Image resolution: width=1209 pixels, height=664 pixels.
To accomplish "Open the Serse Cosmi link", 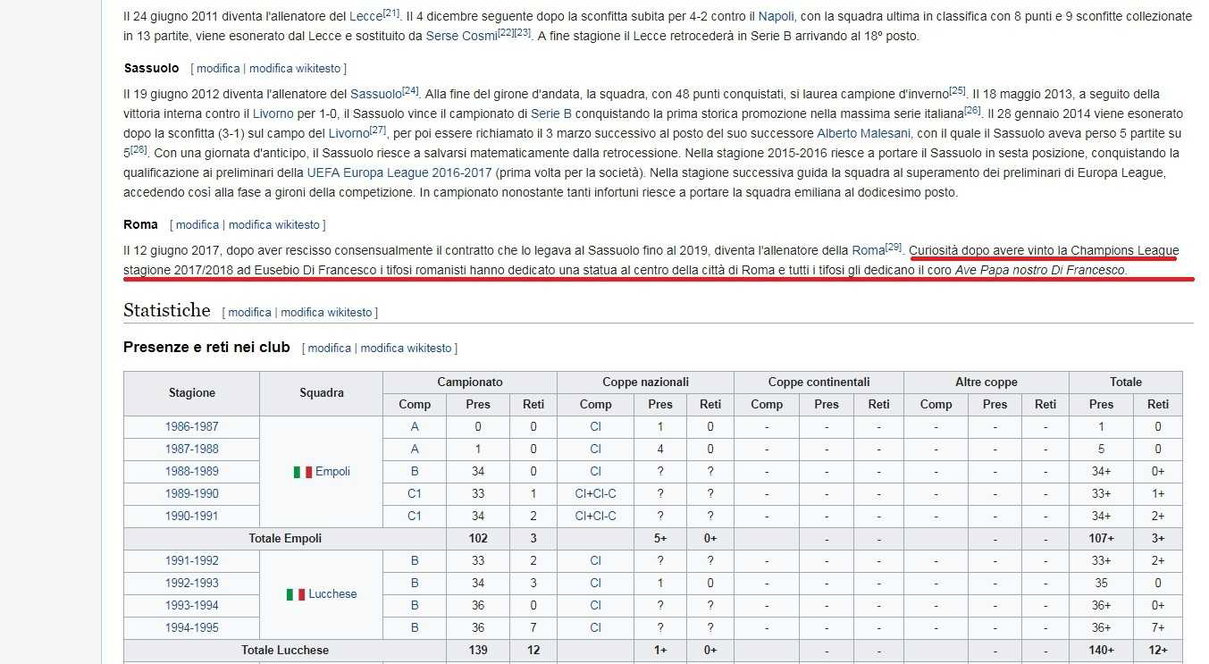I will [x=461, y=36].
